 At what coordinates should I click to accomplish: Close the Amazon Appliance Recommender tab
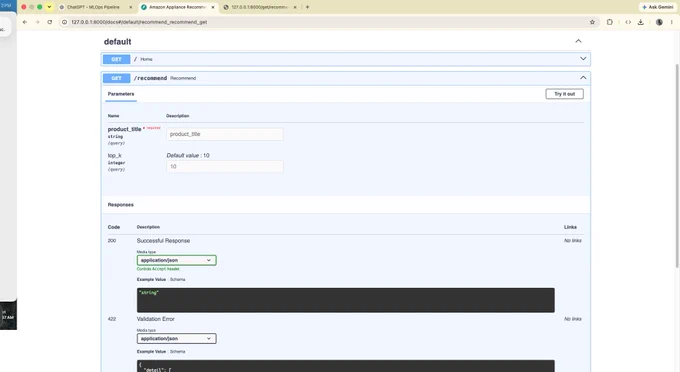click(212, 7)
